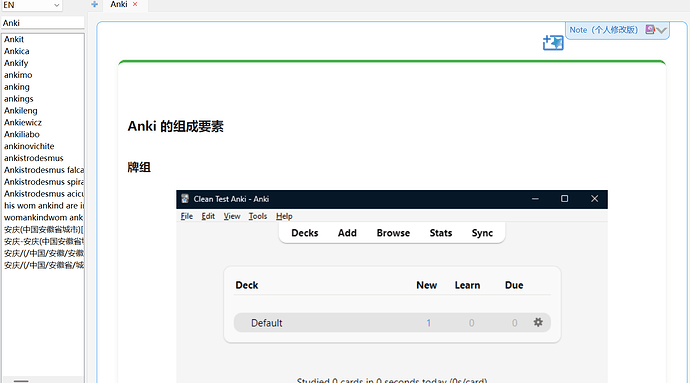Select Ankiliabo in the word list

[x=22, y=134]
